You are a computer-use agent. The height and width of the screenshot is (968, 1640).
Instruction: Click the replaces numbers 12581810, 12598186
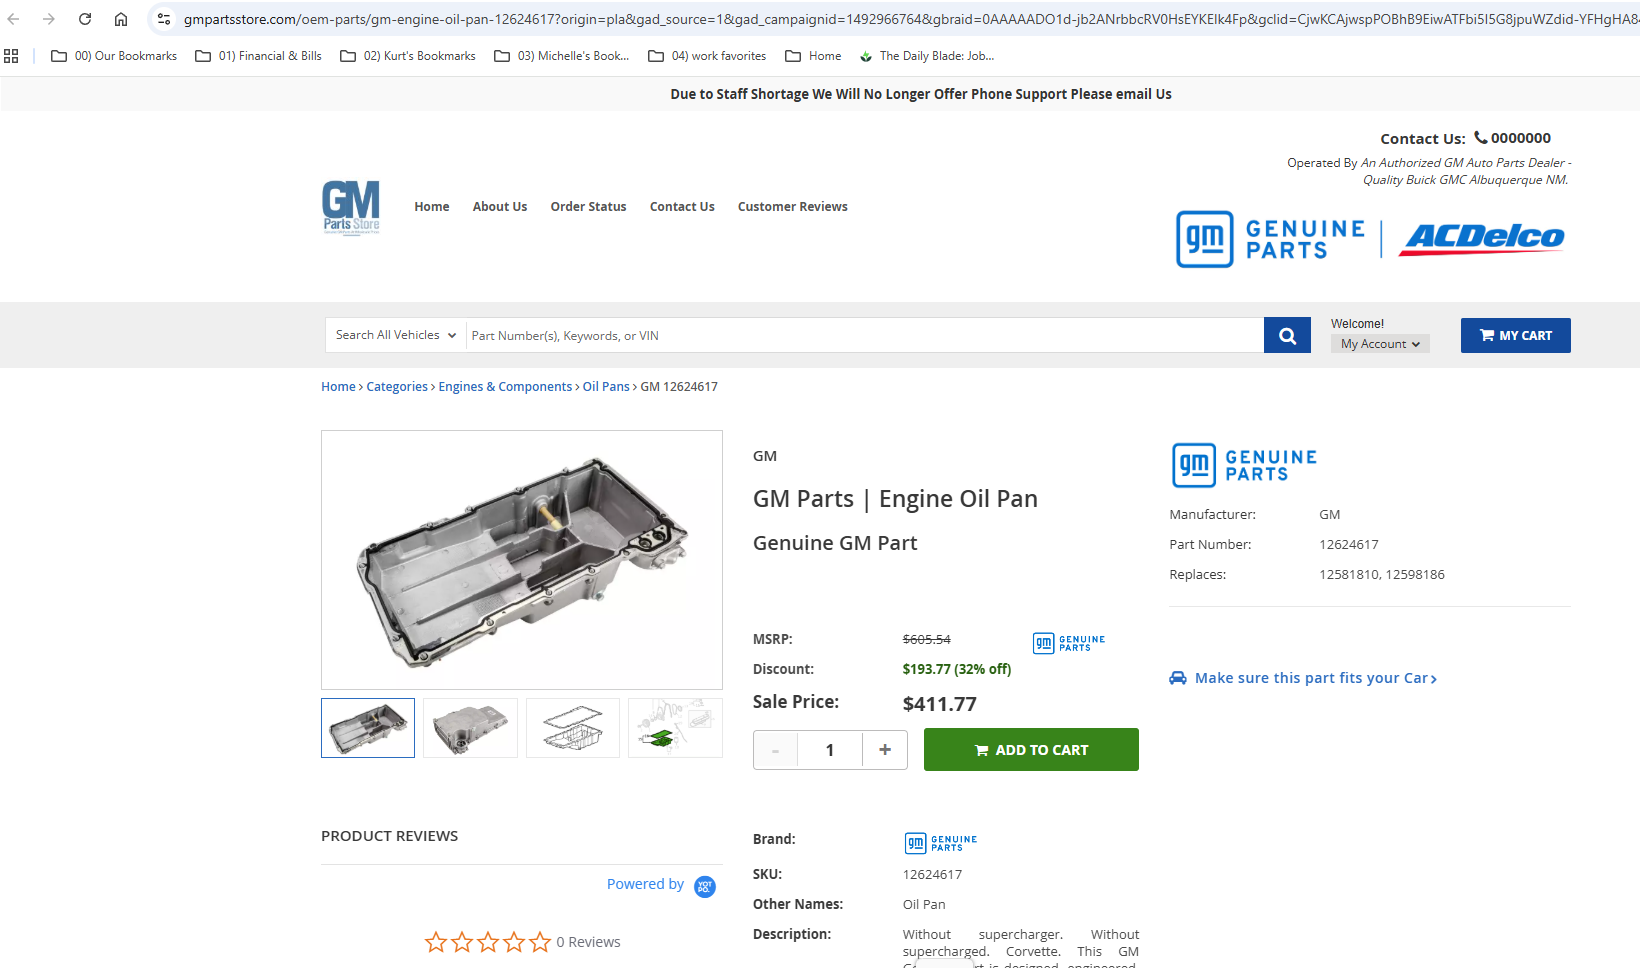1382,575
